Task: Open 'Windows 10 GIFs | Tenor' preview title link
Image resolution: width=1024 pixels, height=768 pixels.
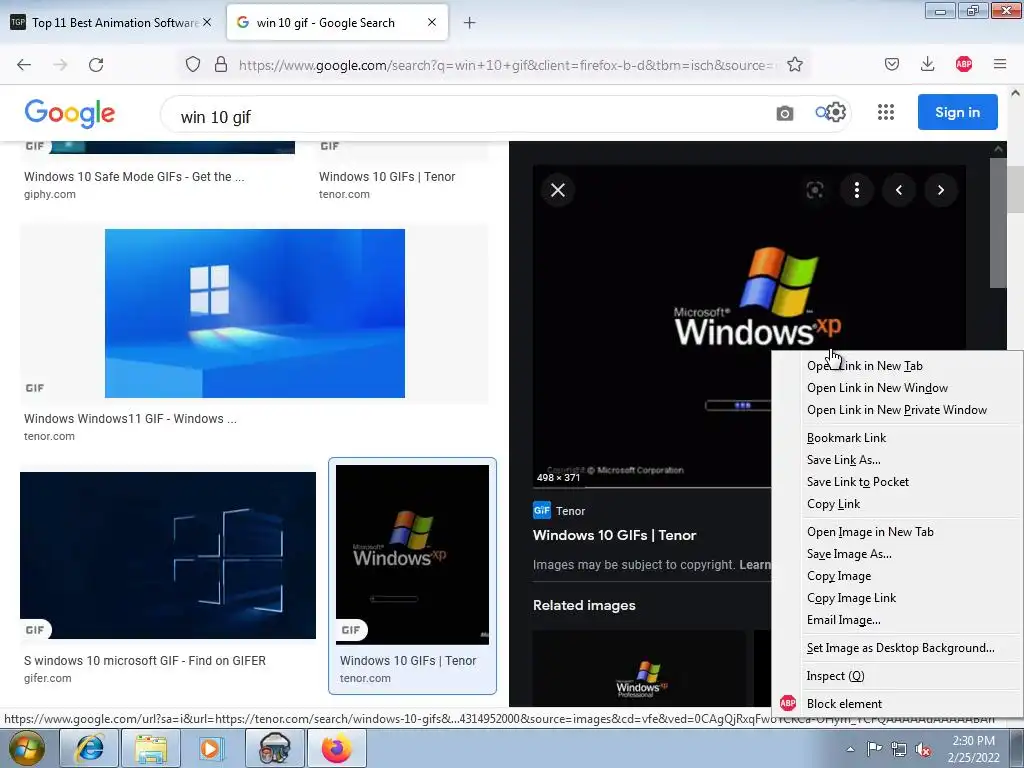Action: point(615,536)
